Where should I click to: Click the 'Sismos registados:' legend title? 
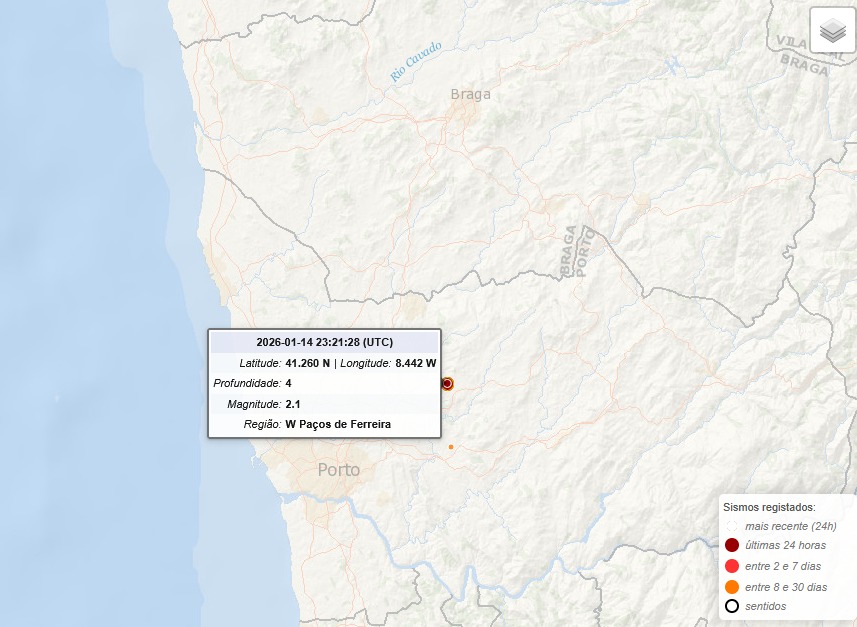click(x=769, y=507)
